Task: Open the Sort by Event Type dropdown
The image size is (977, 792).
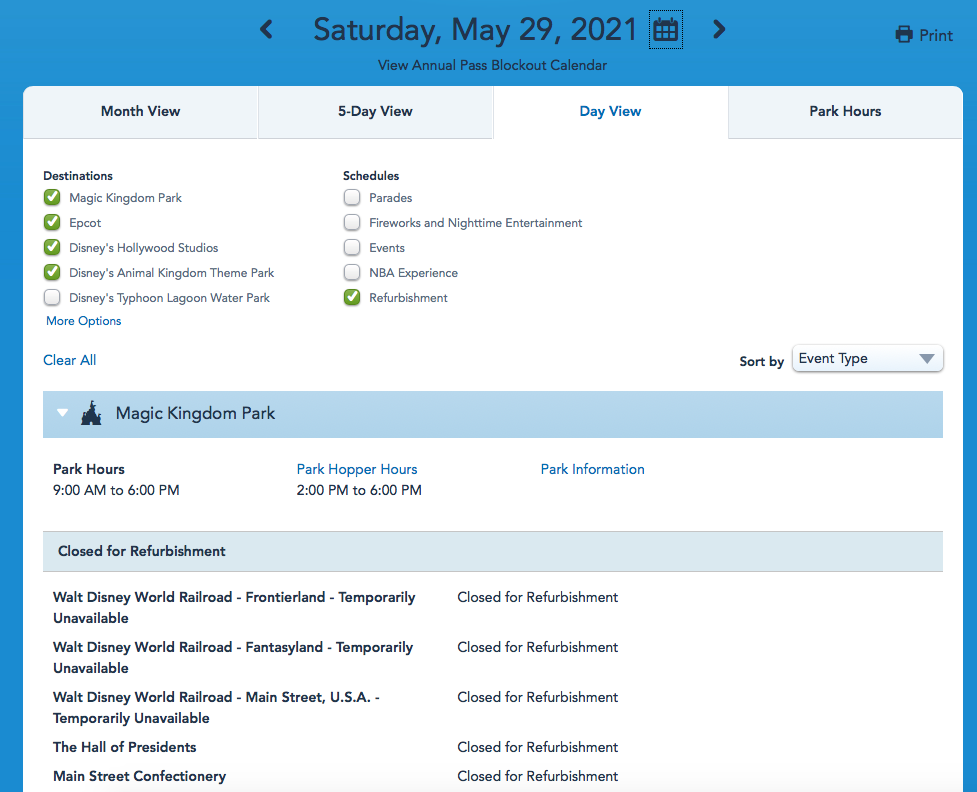Action: [867, 359]
